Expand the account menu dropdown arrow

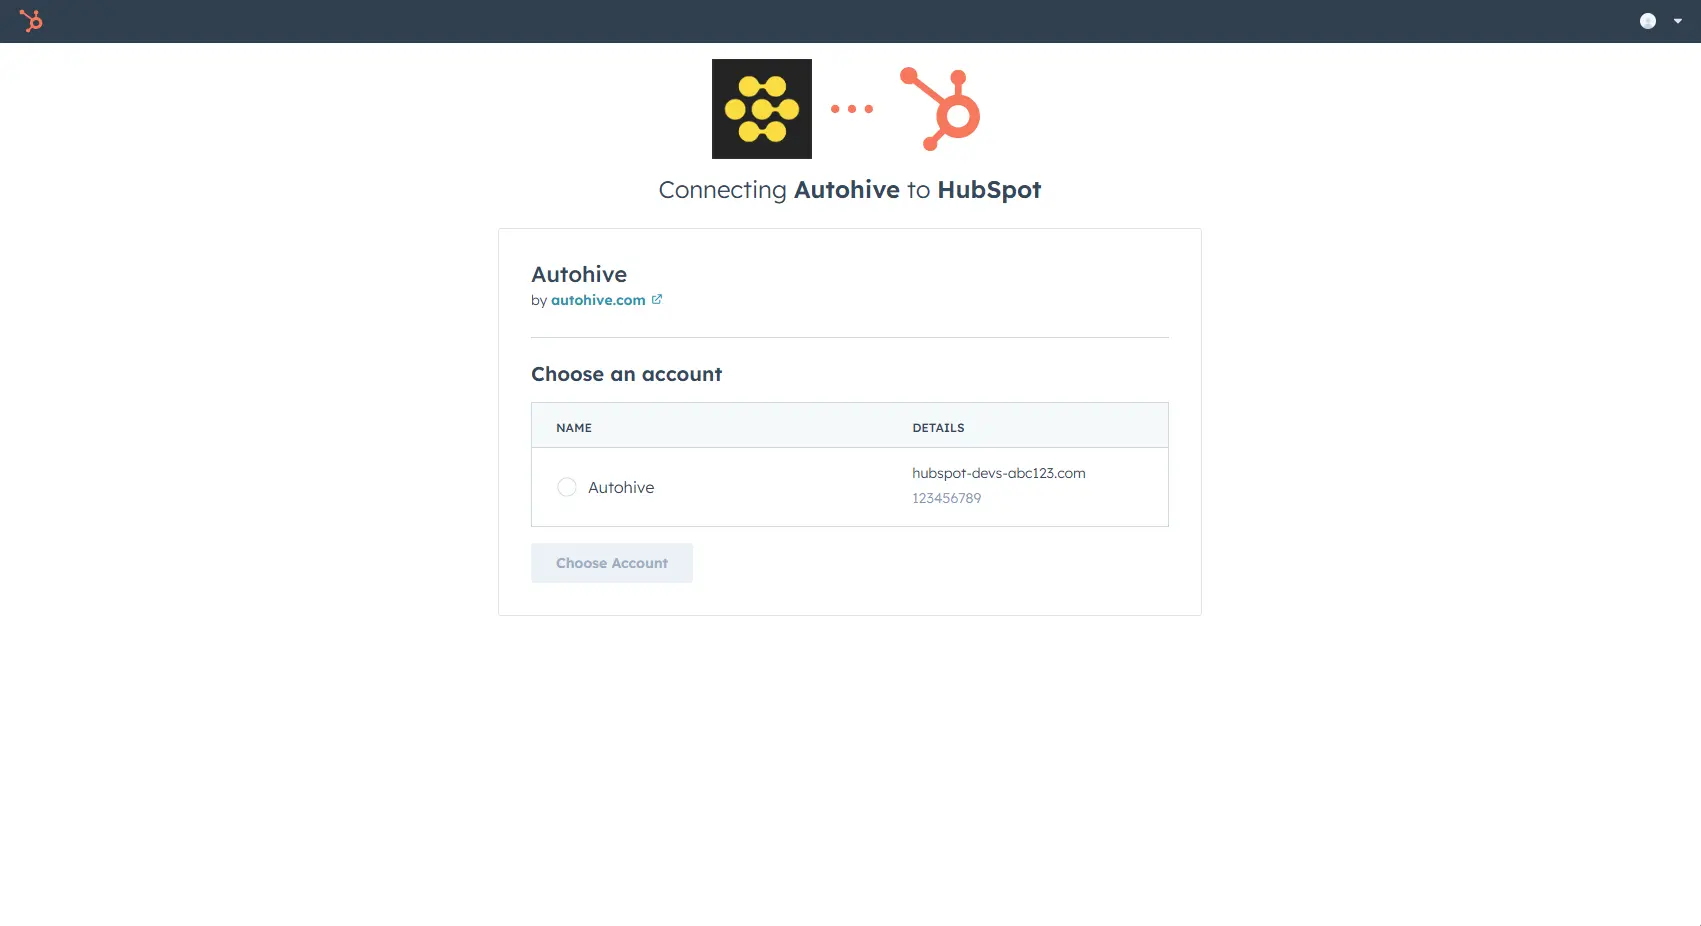(1678, 21)
